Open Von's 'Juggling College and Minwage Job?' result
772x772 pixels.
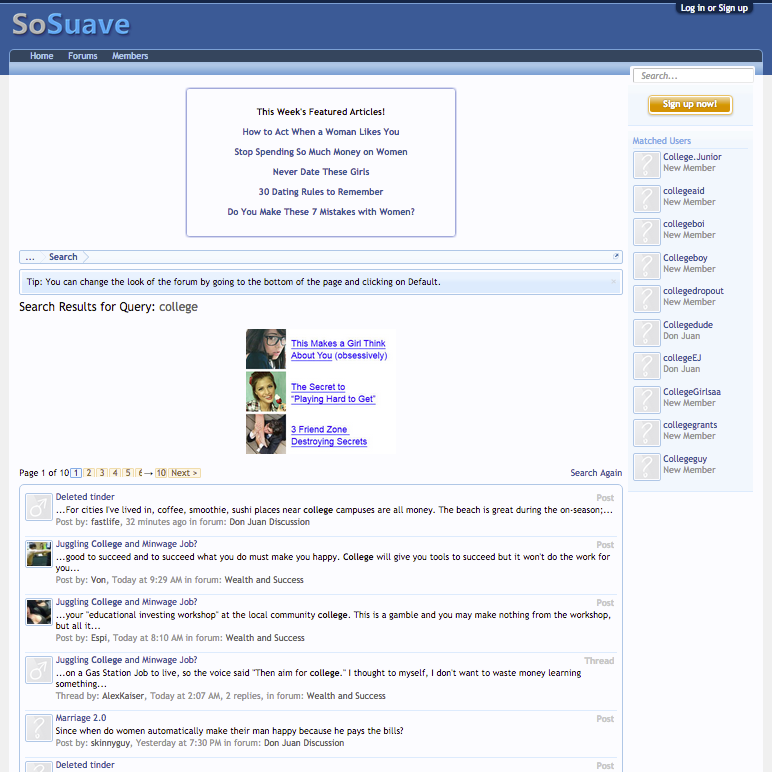tap(127, 544)
